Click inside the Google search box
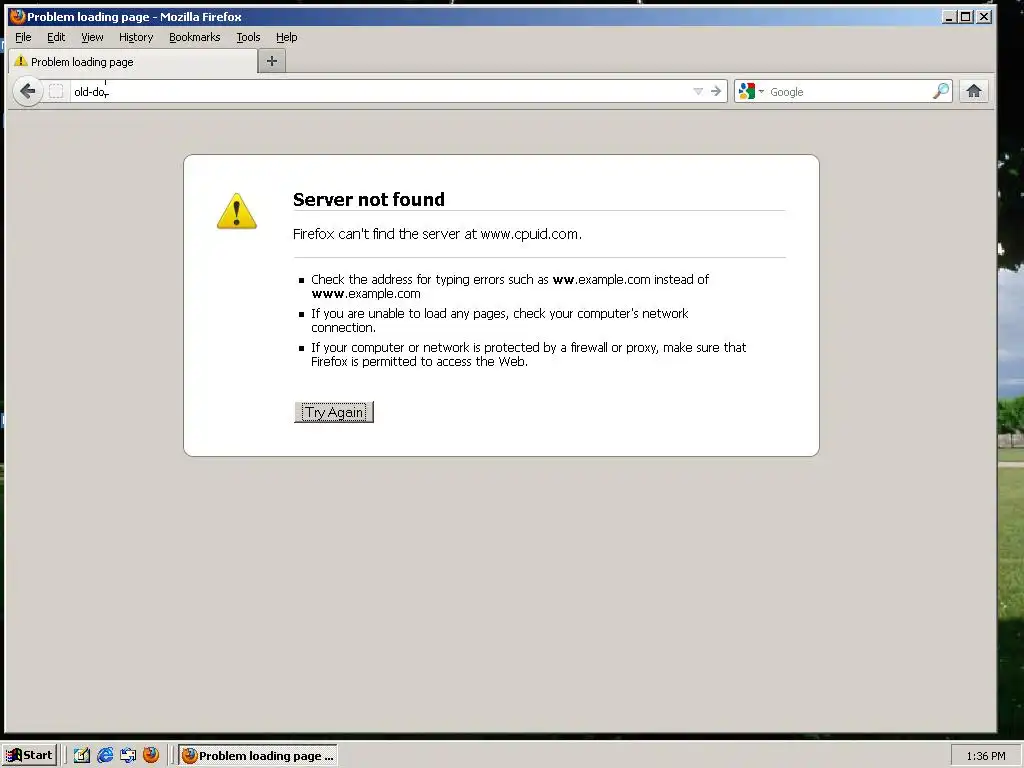Viewport: 1024px width, 768px height. click(x=849, y=91)
